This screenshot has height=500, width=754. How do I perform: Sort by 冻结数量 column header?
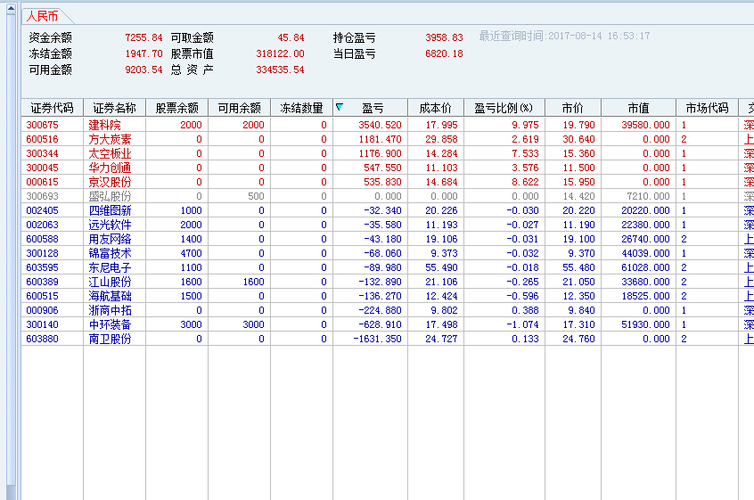pyautogui.click(x=302, y=108)
